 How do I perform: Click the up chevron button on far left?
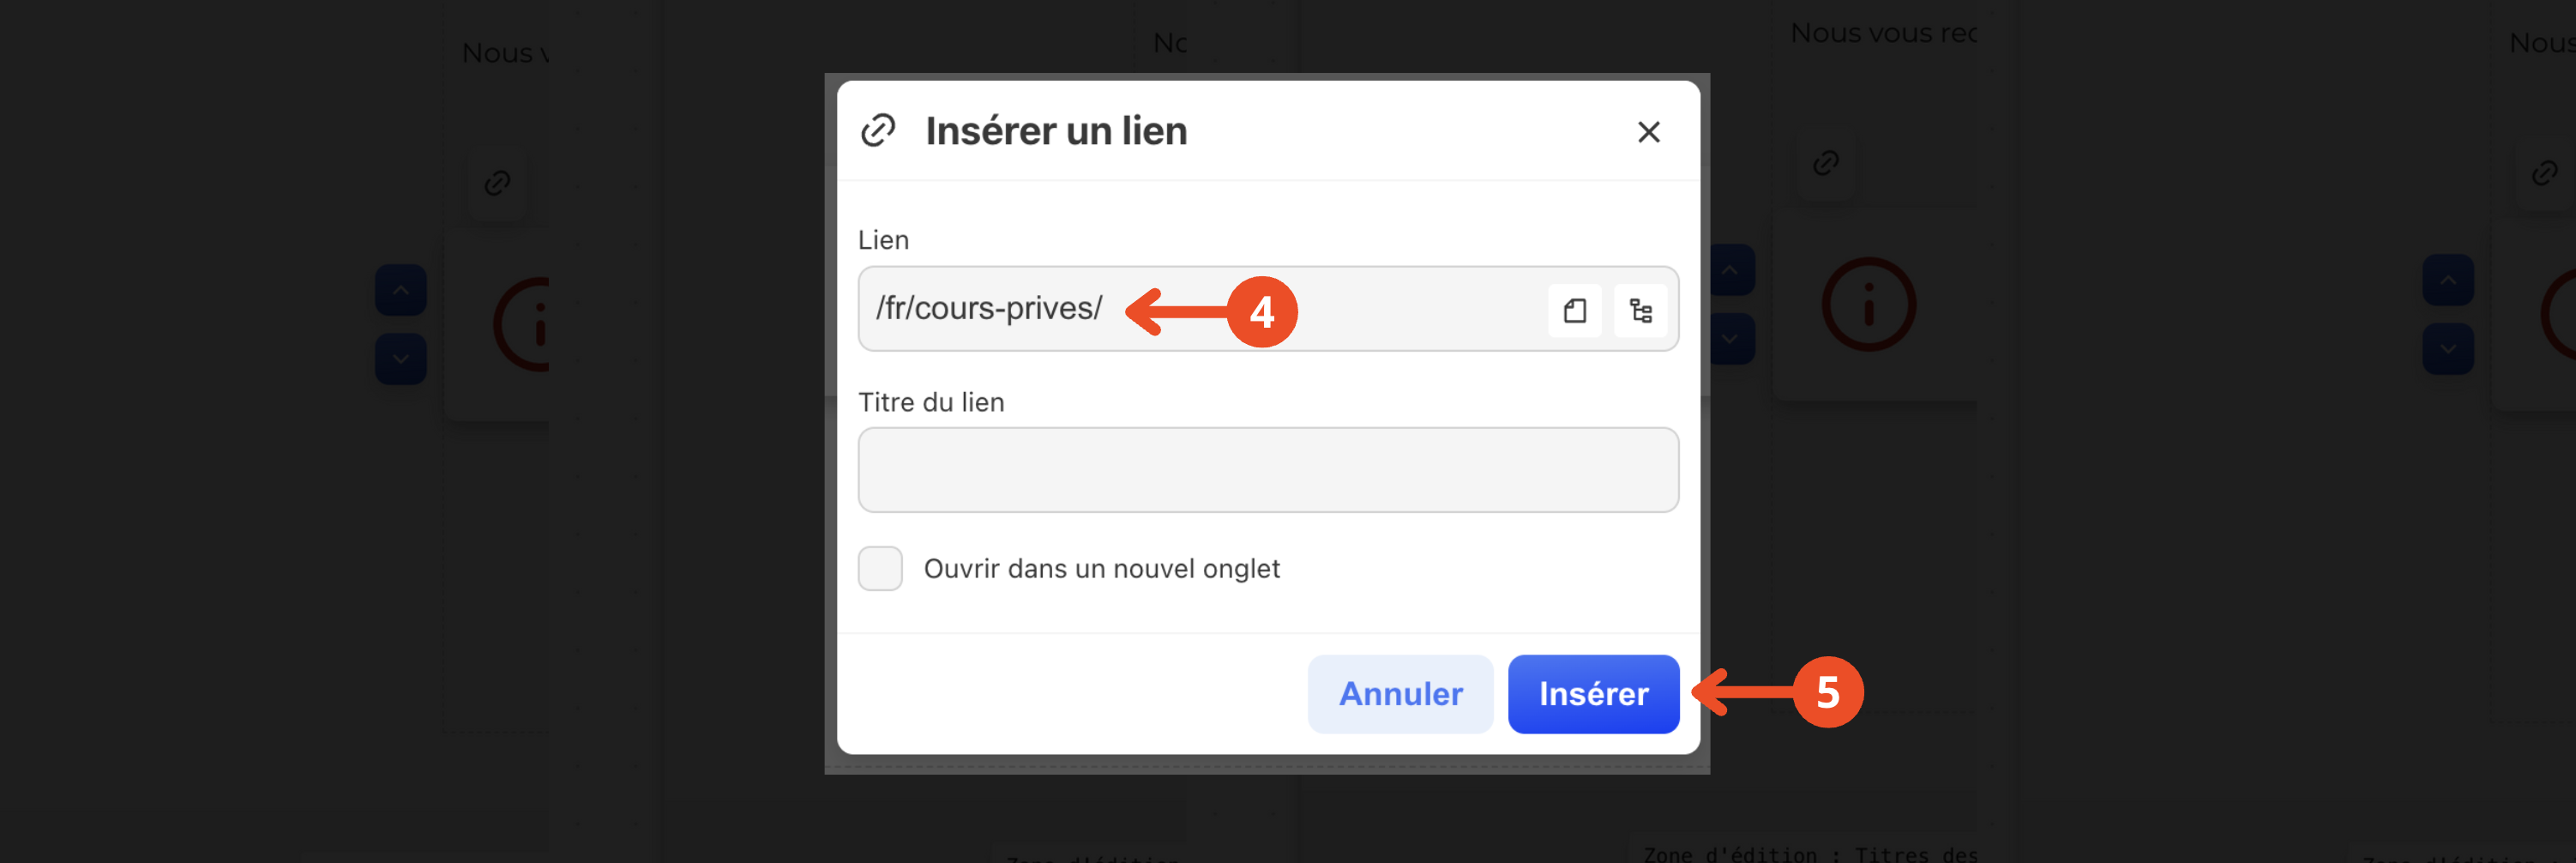coord(400,290)
